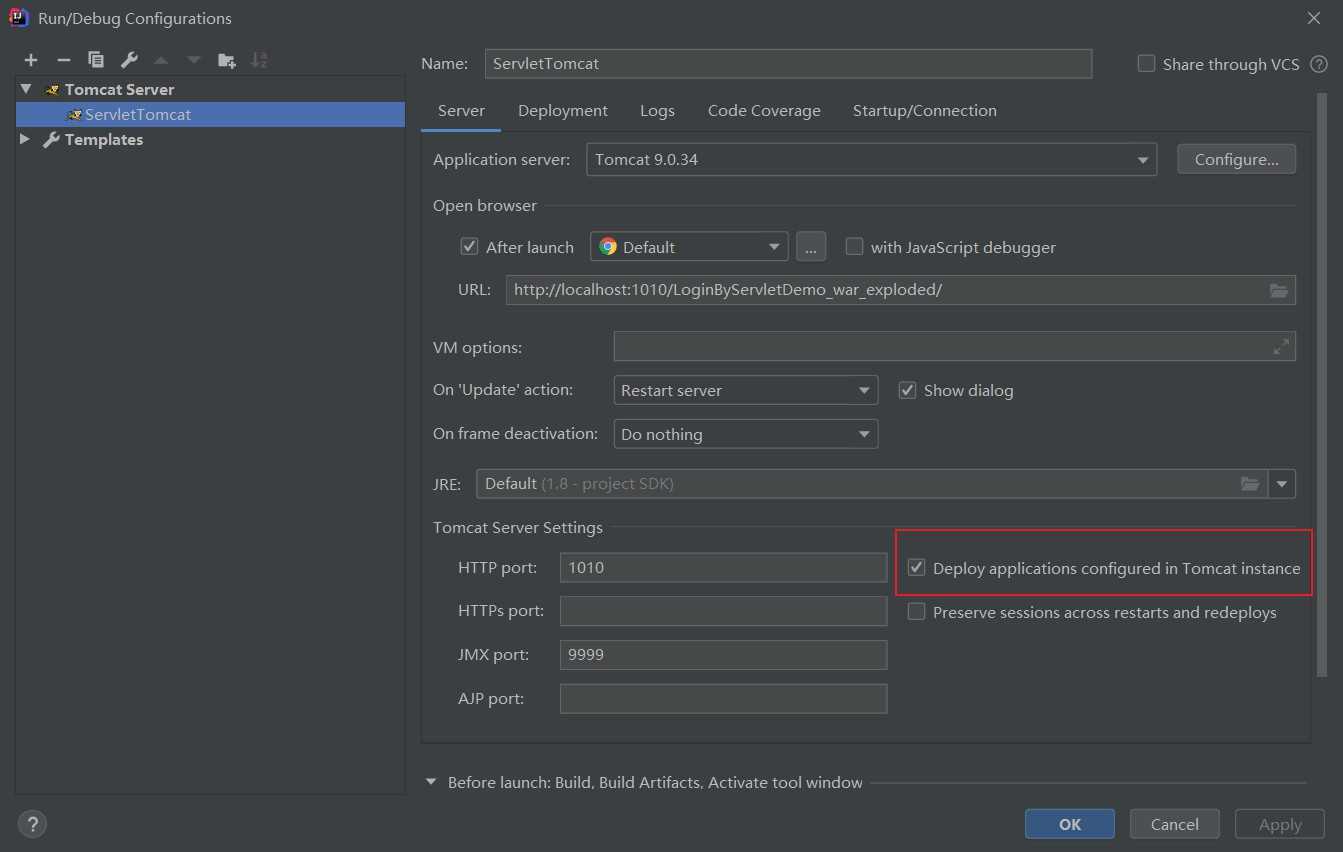Click the URL input field
Image resolution: width=1343 pixels, height=852 pixels.
point(900,290)
